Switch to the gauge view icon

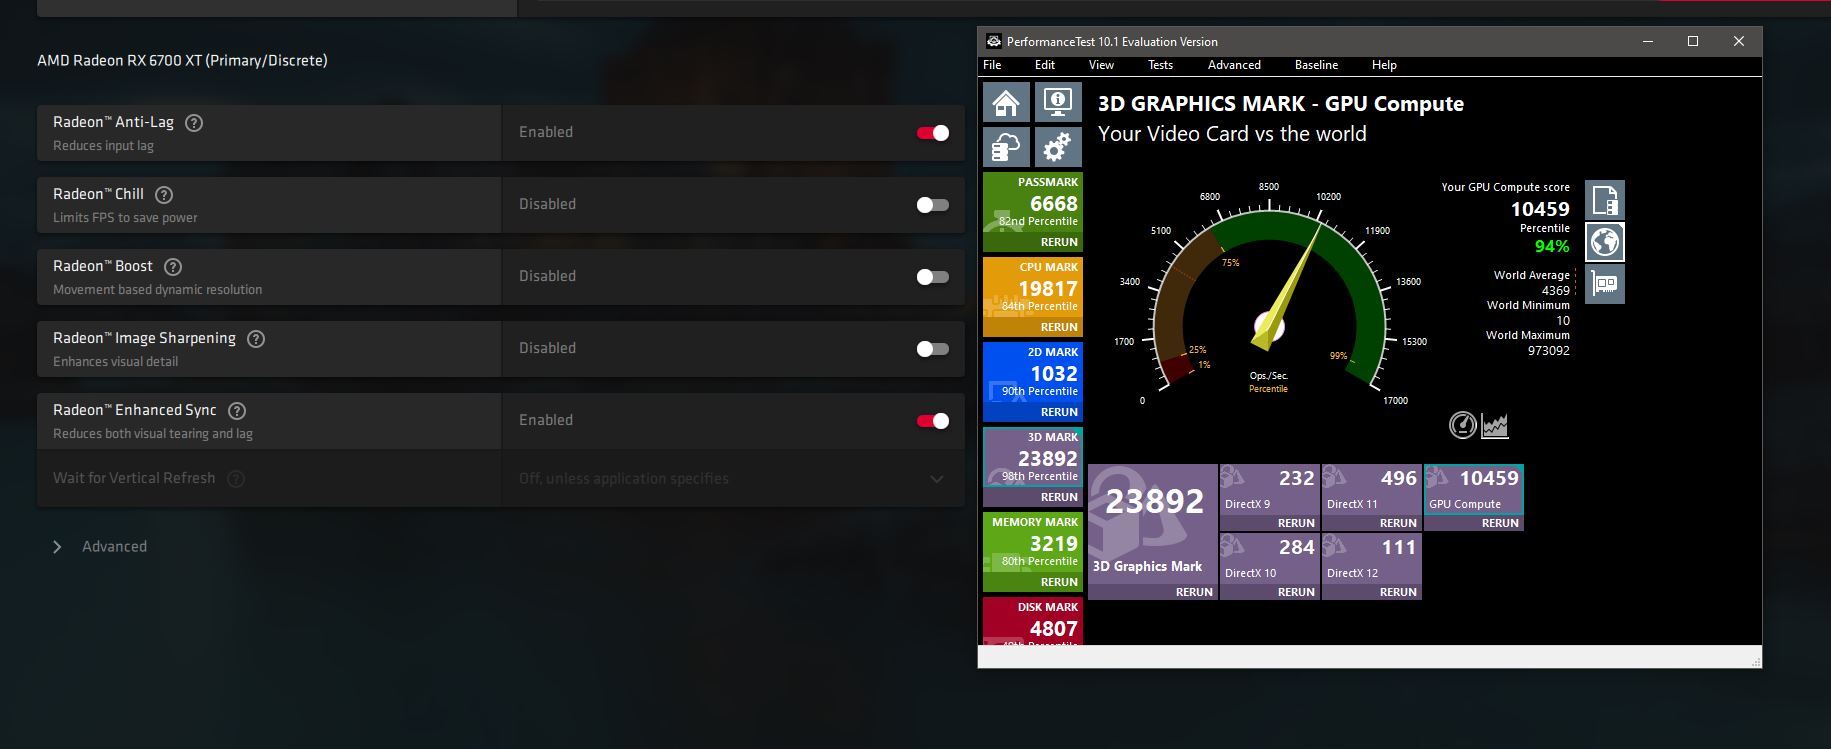pos(1463,425)
